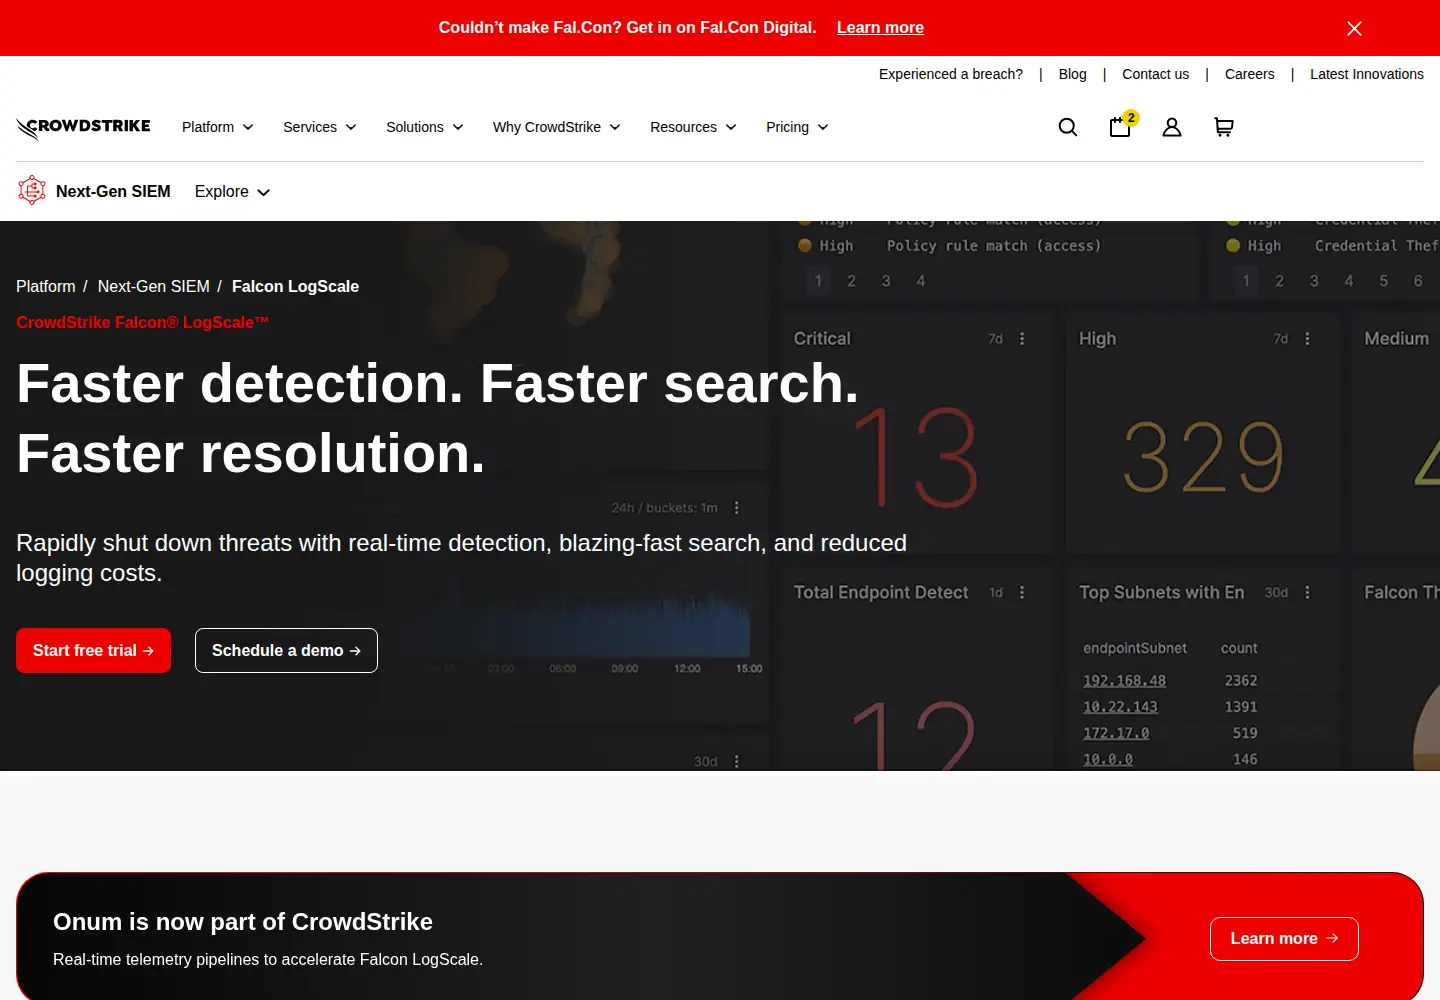Screen dimensions: 1440x1000
Task: Open the Solutions dropdown
Action: pyautogui.click(x=425, y=127)
